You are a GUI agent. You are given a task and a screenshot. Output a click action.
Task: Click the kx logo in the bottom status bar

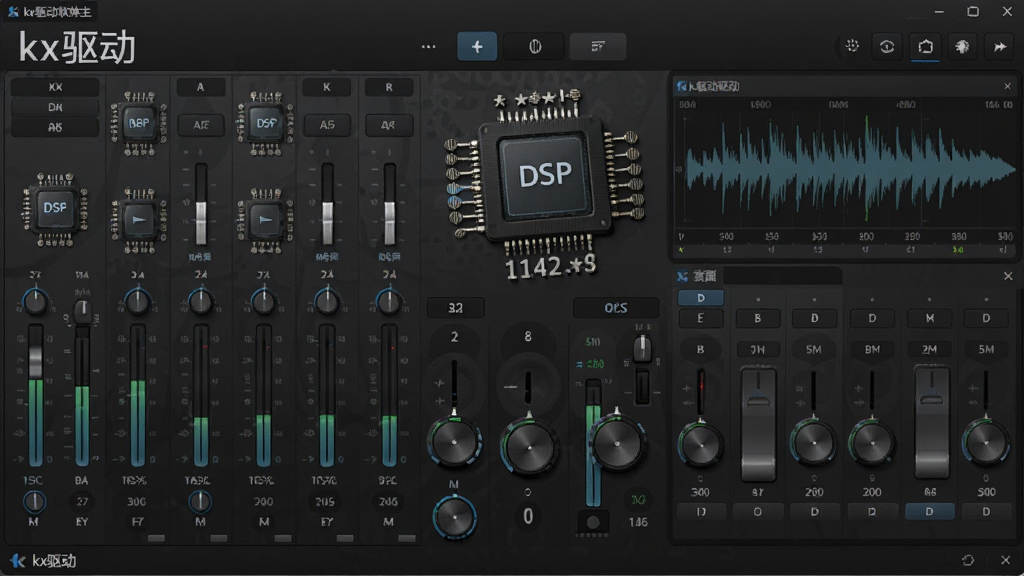[x=18, y=561]
